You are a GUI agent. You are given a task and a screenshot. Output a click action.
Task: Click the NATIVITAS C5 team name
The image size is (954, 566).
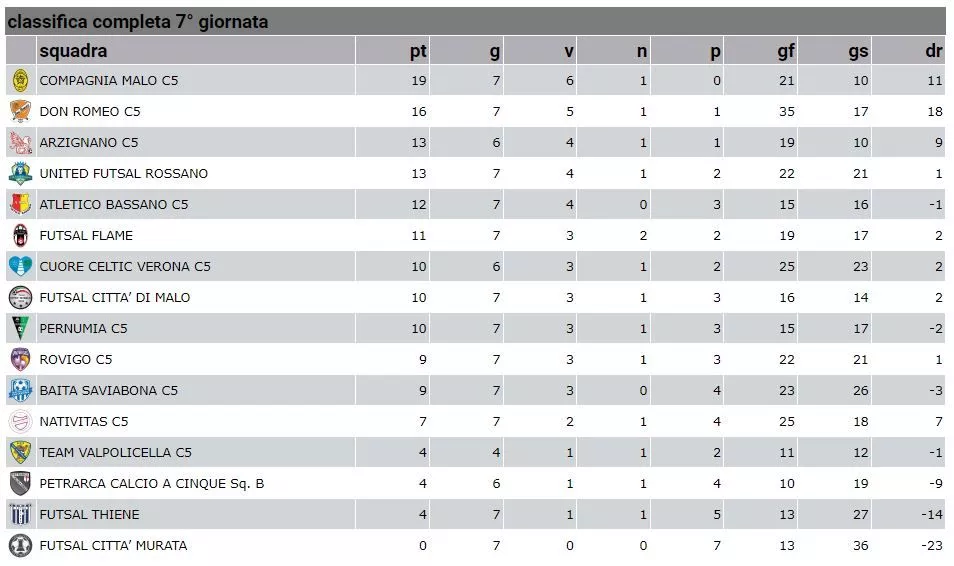point(84,422)
